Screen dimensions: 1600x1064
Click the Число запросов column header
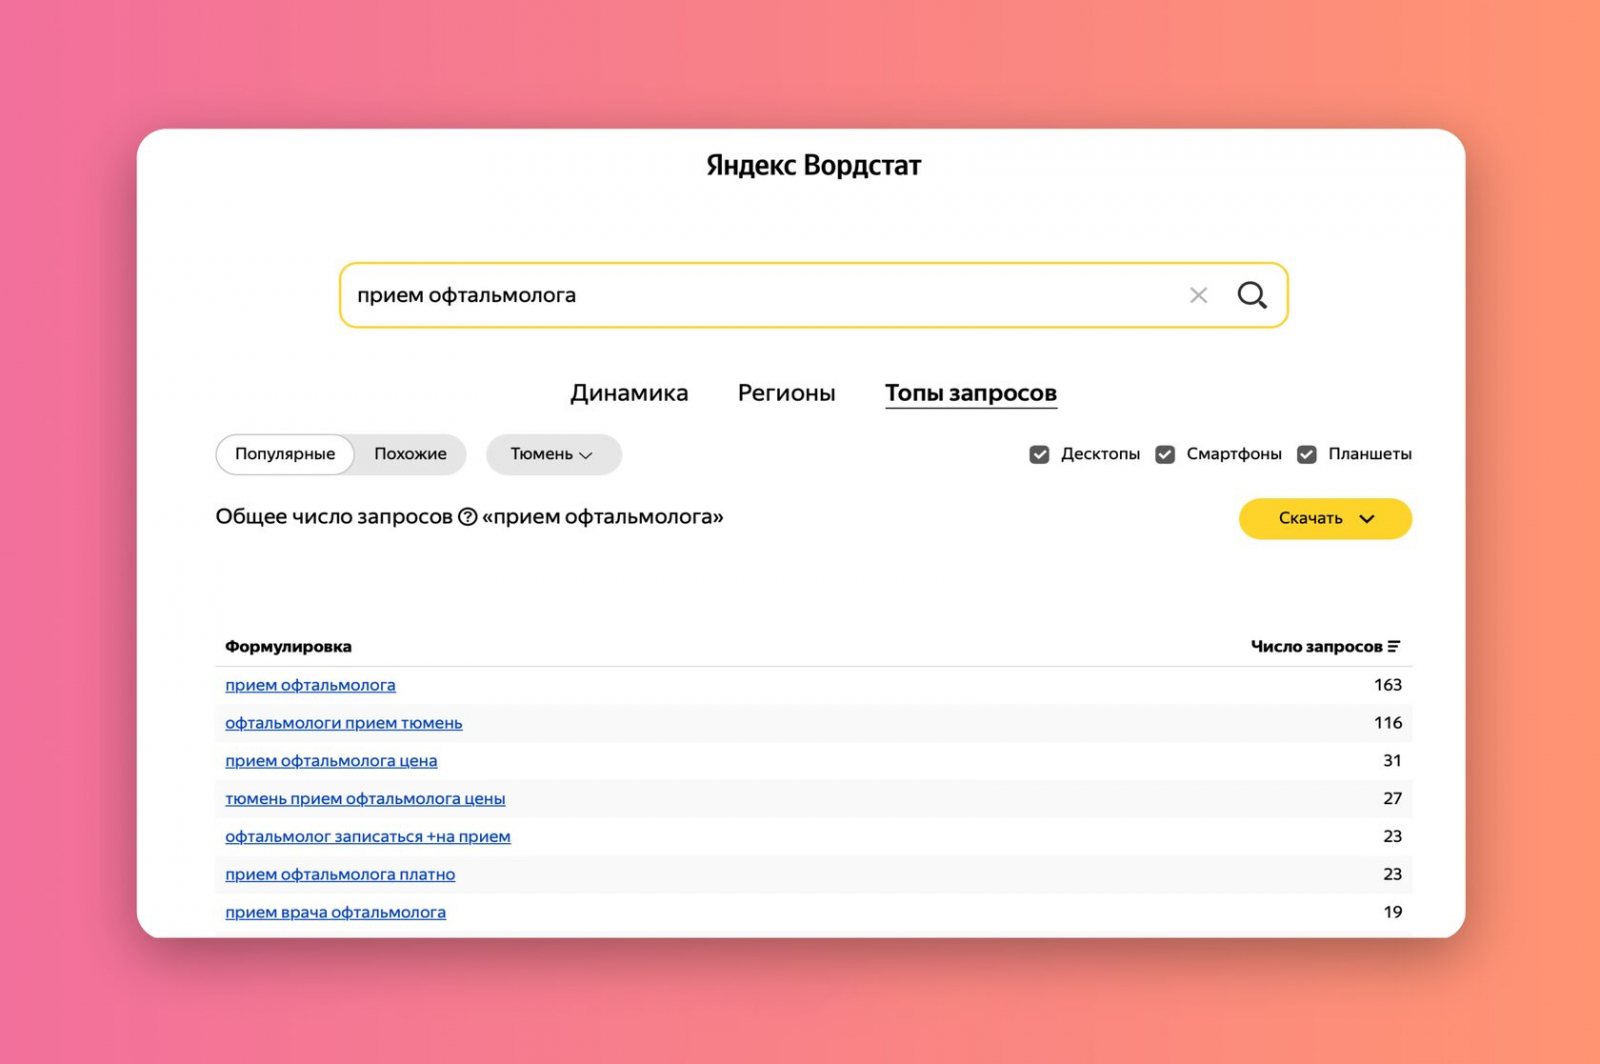tap(1316, 647)
